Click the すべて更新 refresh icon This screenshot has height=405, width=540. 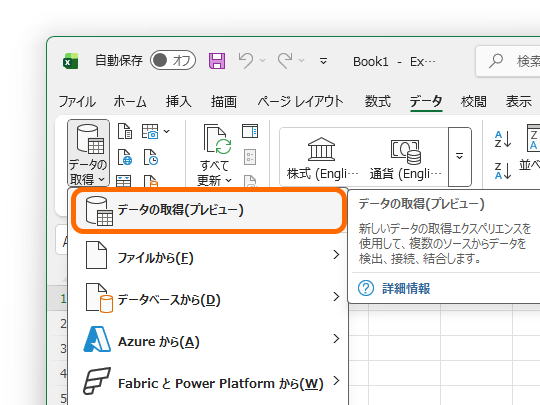click(x=217, y=139)
